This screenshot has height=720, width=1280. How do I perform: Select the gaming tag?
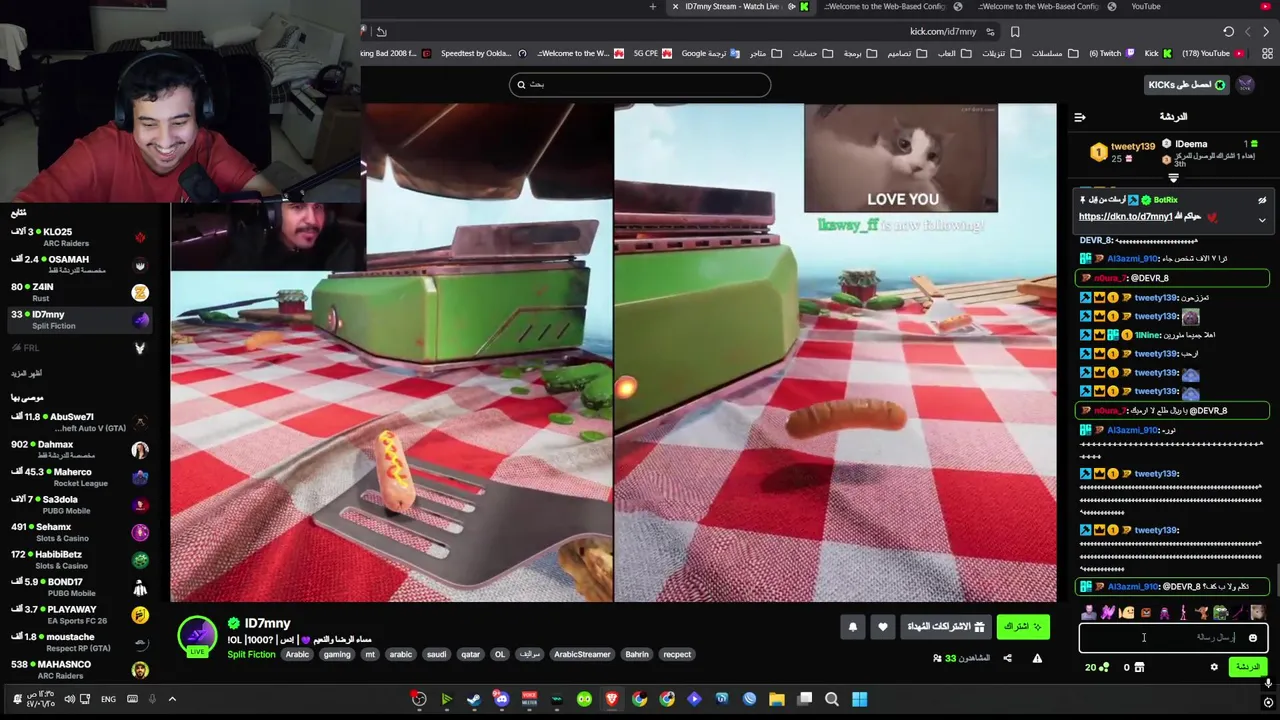(x=337, y=655)
